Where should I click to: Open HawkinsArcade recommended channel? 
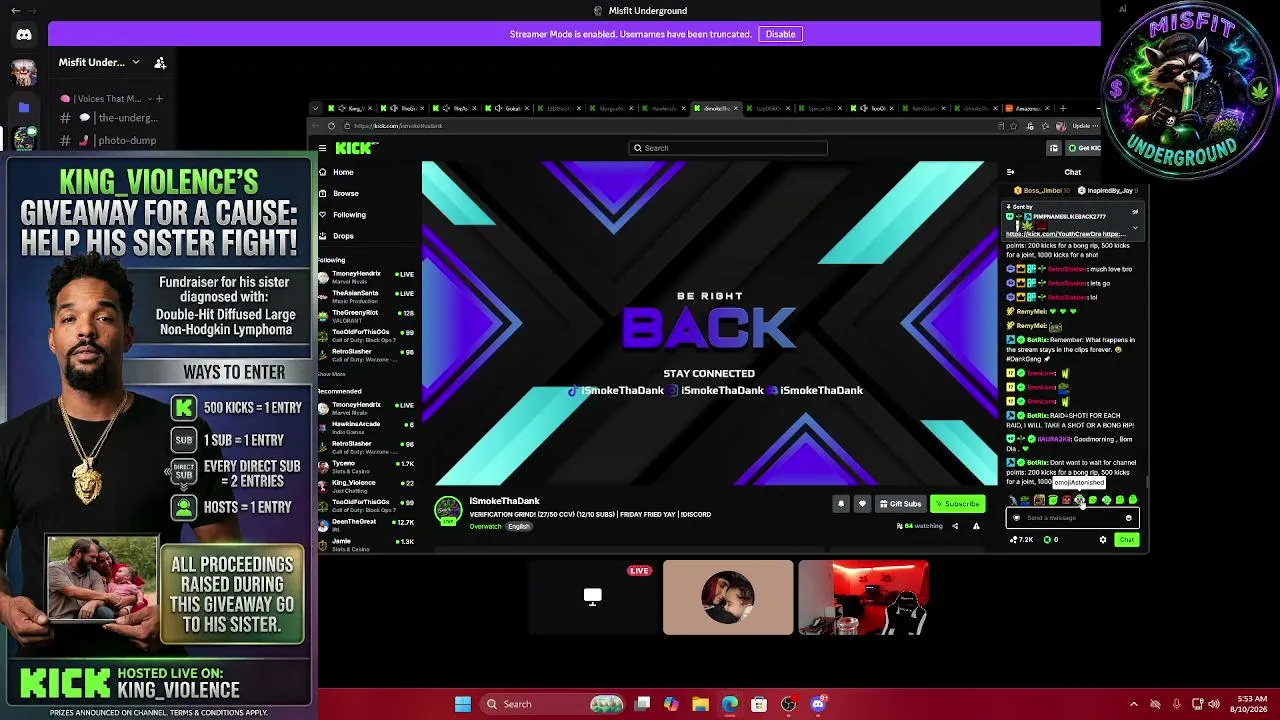[x=366, y=427]
